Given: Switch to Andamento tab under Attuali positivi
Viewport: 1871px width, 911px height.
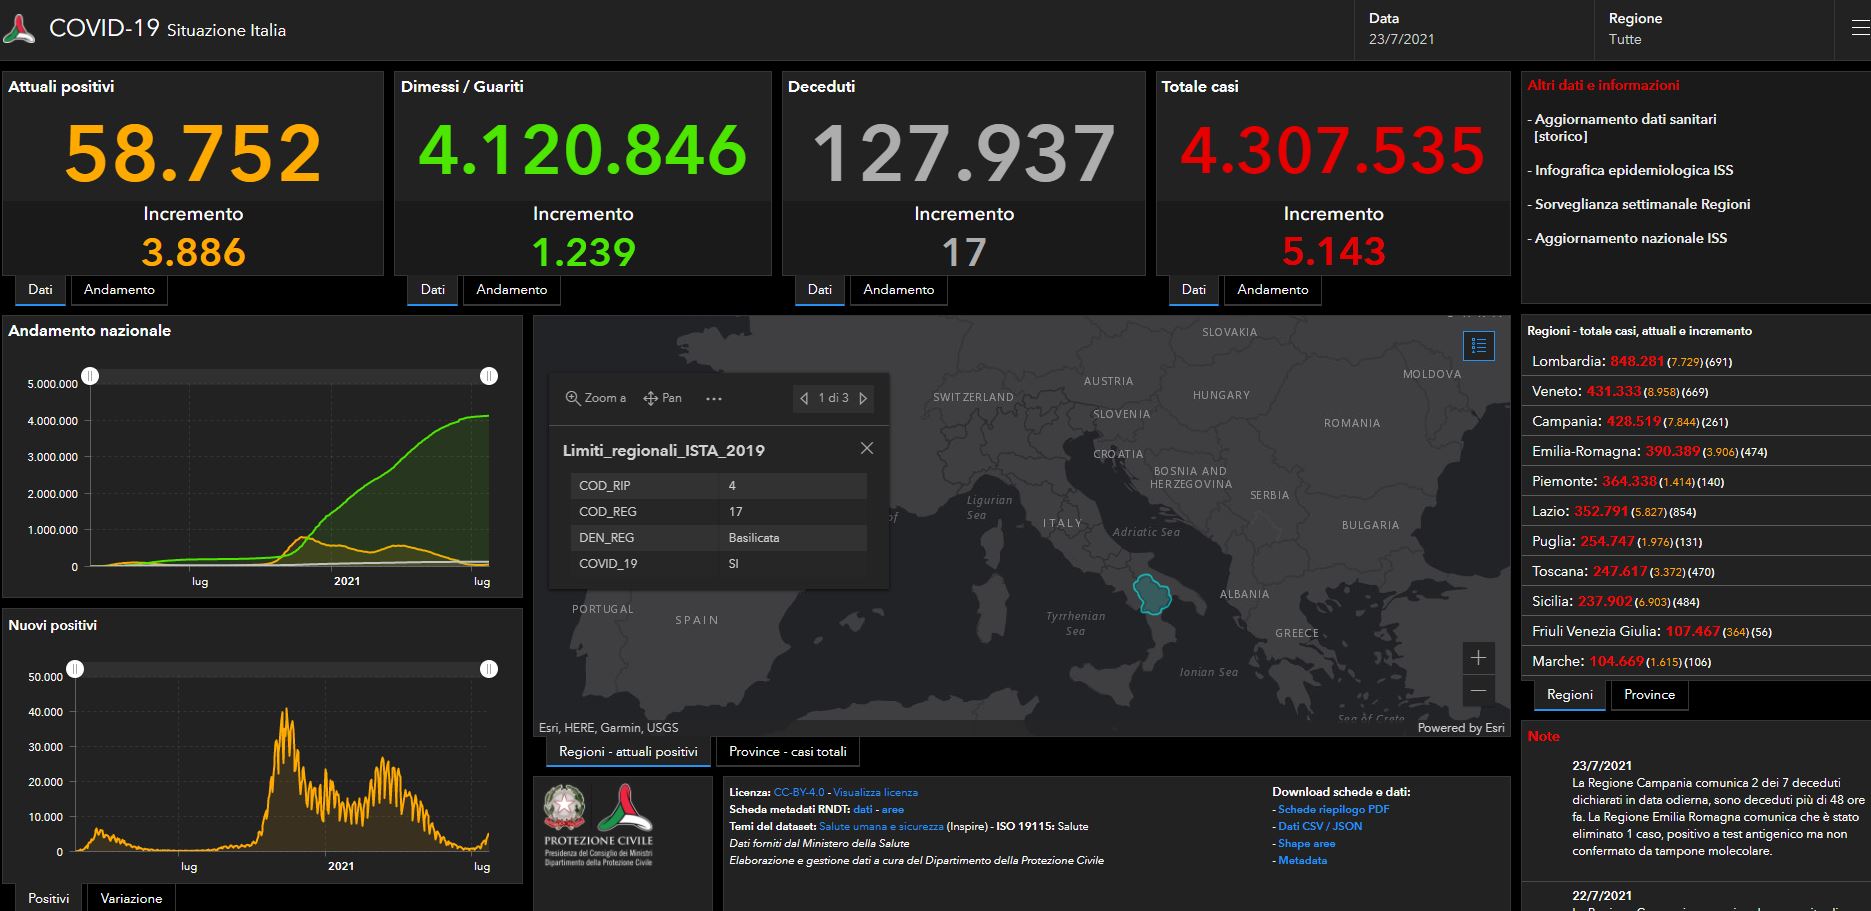Looking at the screenshot, I should pos(119,290).
